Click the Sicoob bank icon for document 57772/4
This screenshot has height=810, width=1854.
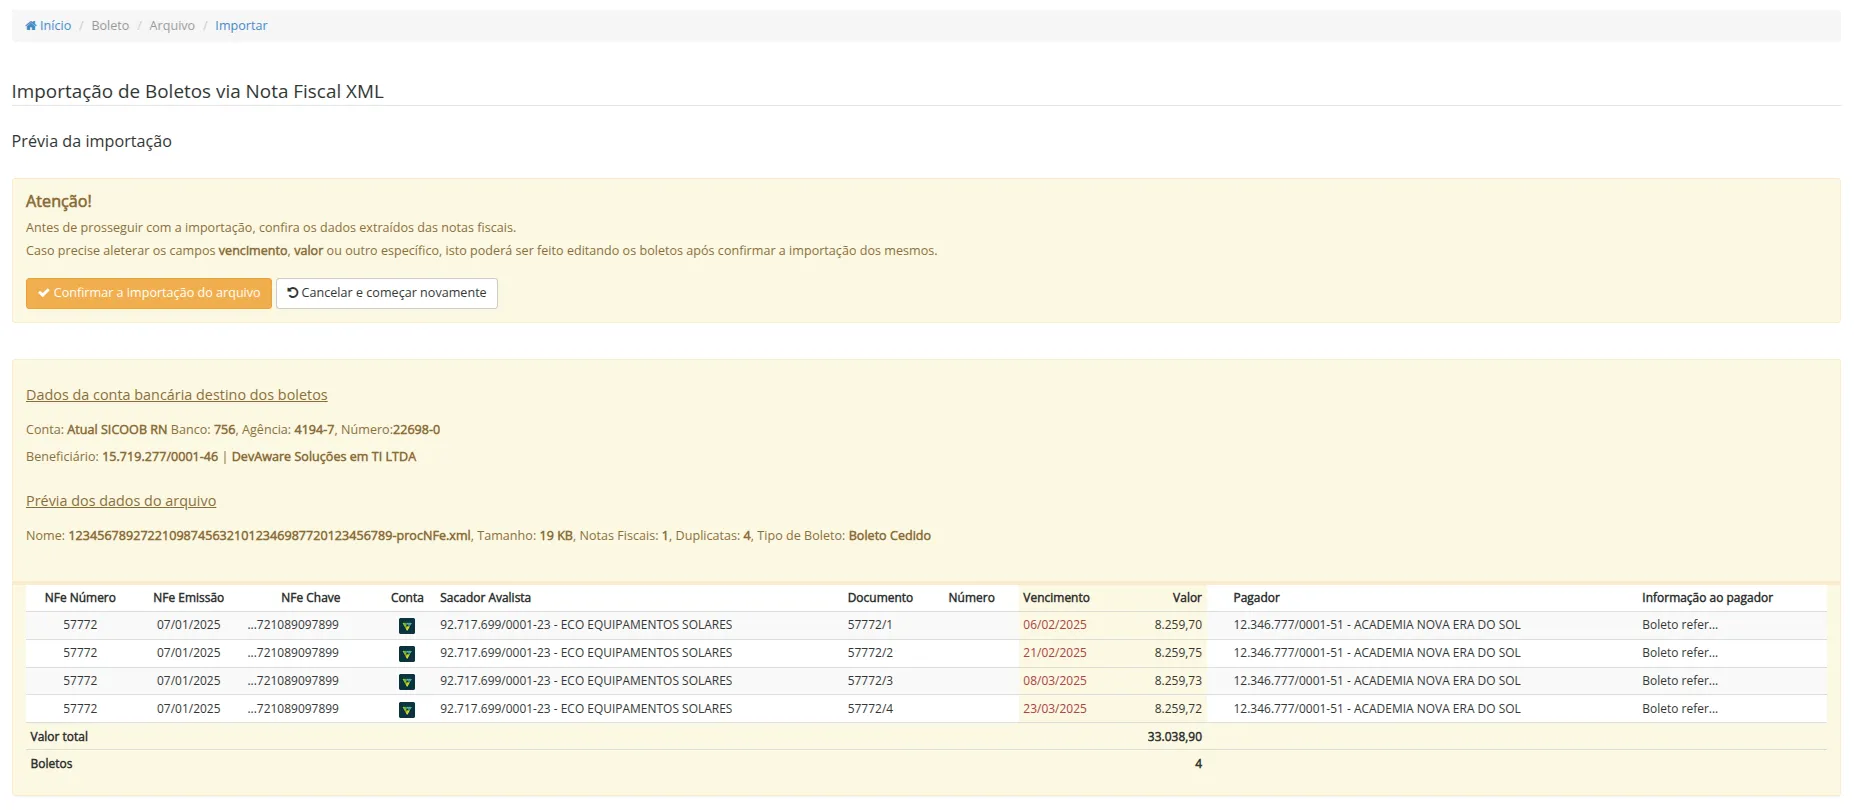click(x=406, y=710)
